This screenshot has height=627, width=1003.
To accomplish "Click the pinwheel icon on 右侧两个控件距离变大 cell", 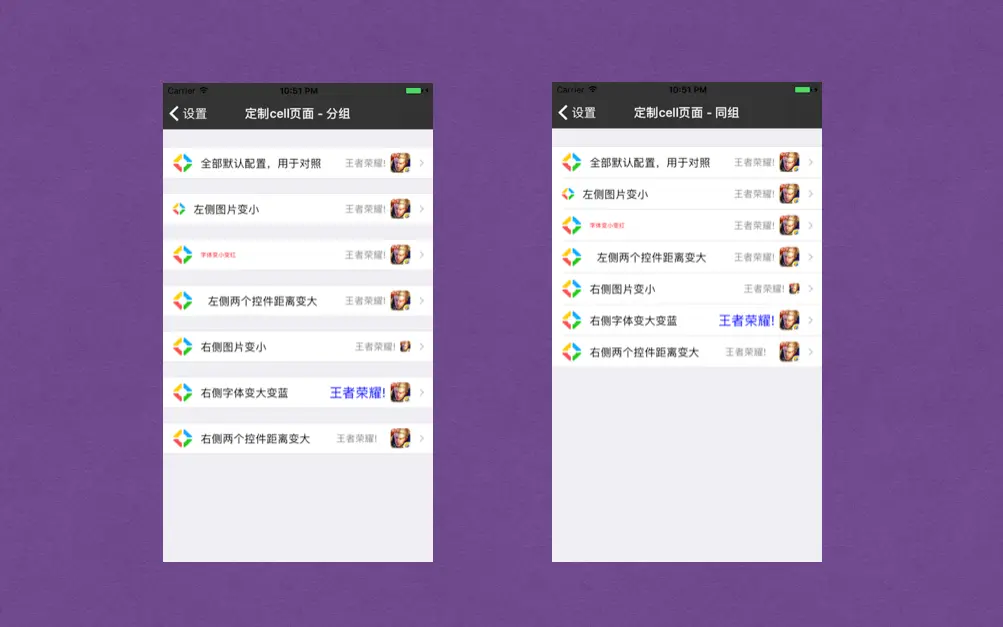I will (x=184, y=438).
